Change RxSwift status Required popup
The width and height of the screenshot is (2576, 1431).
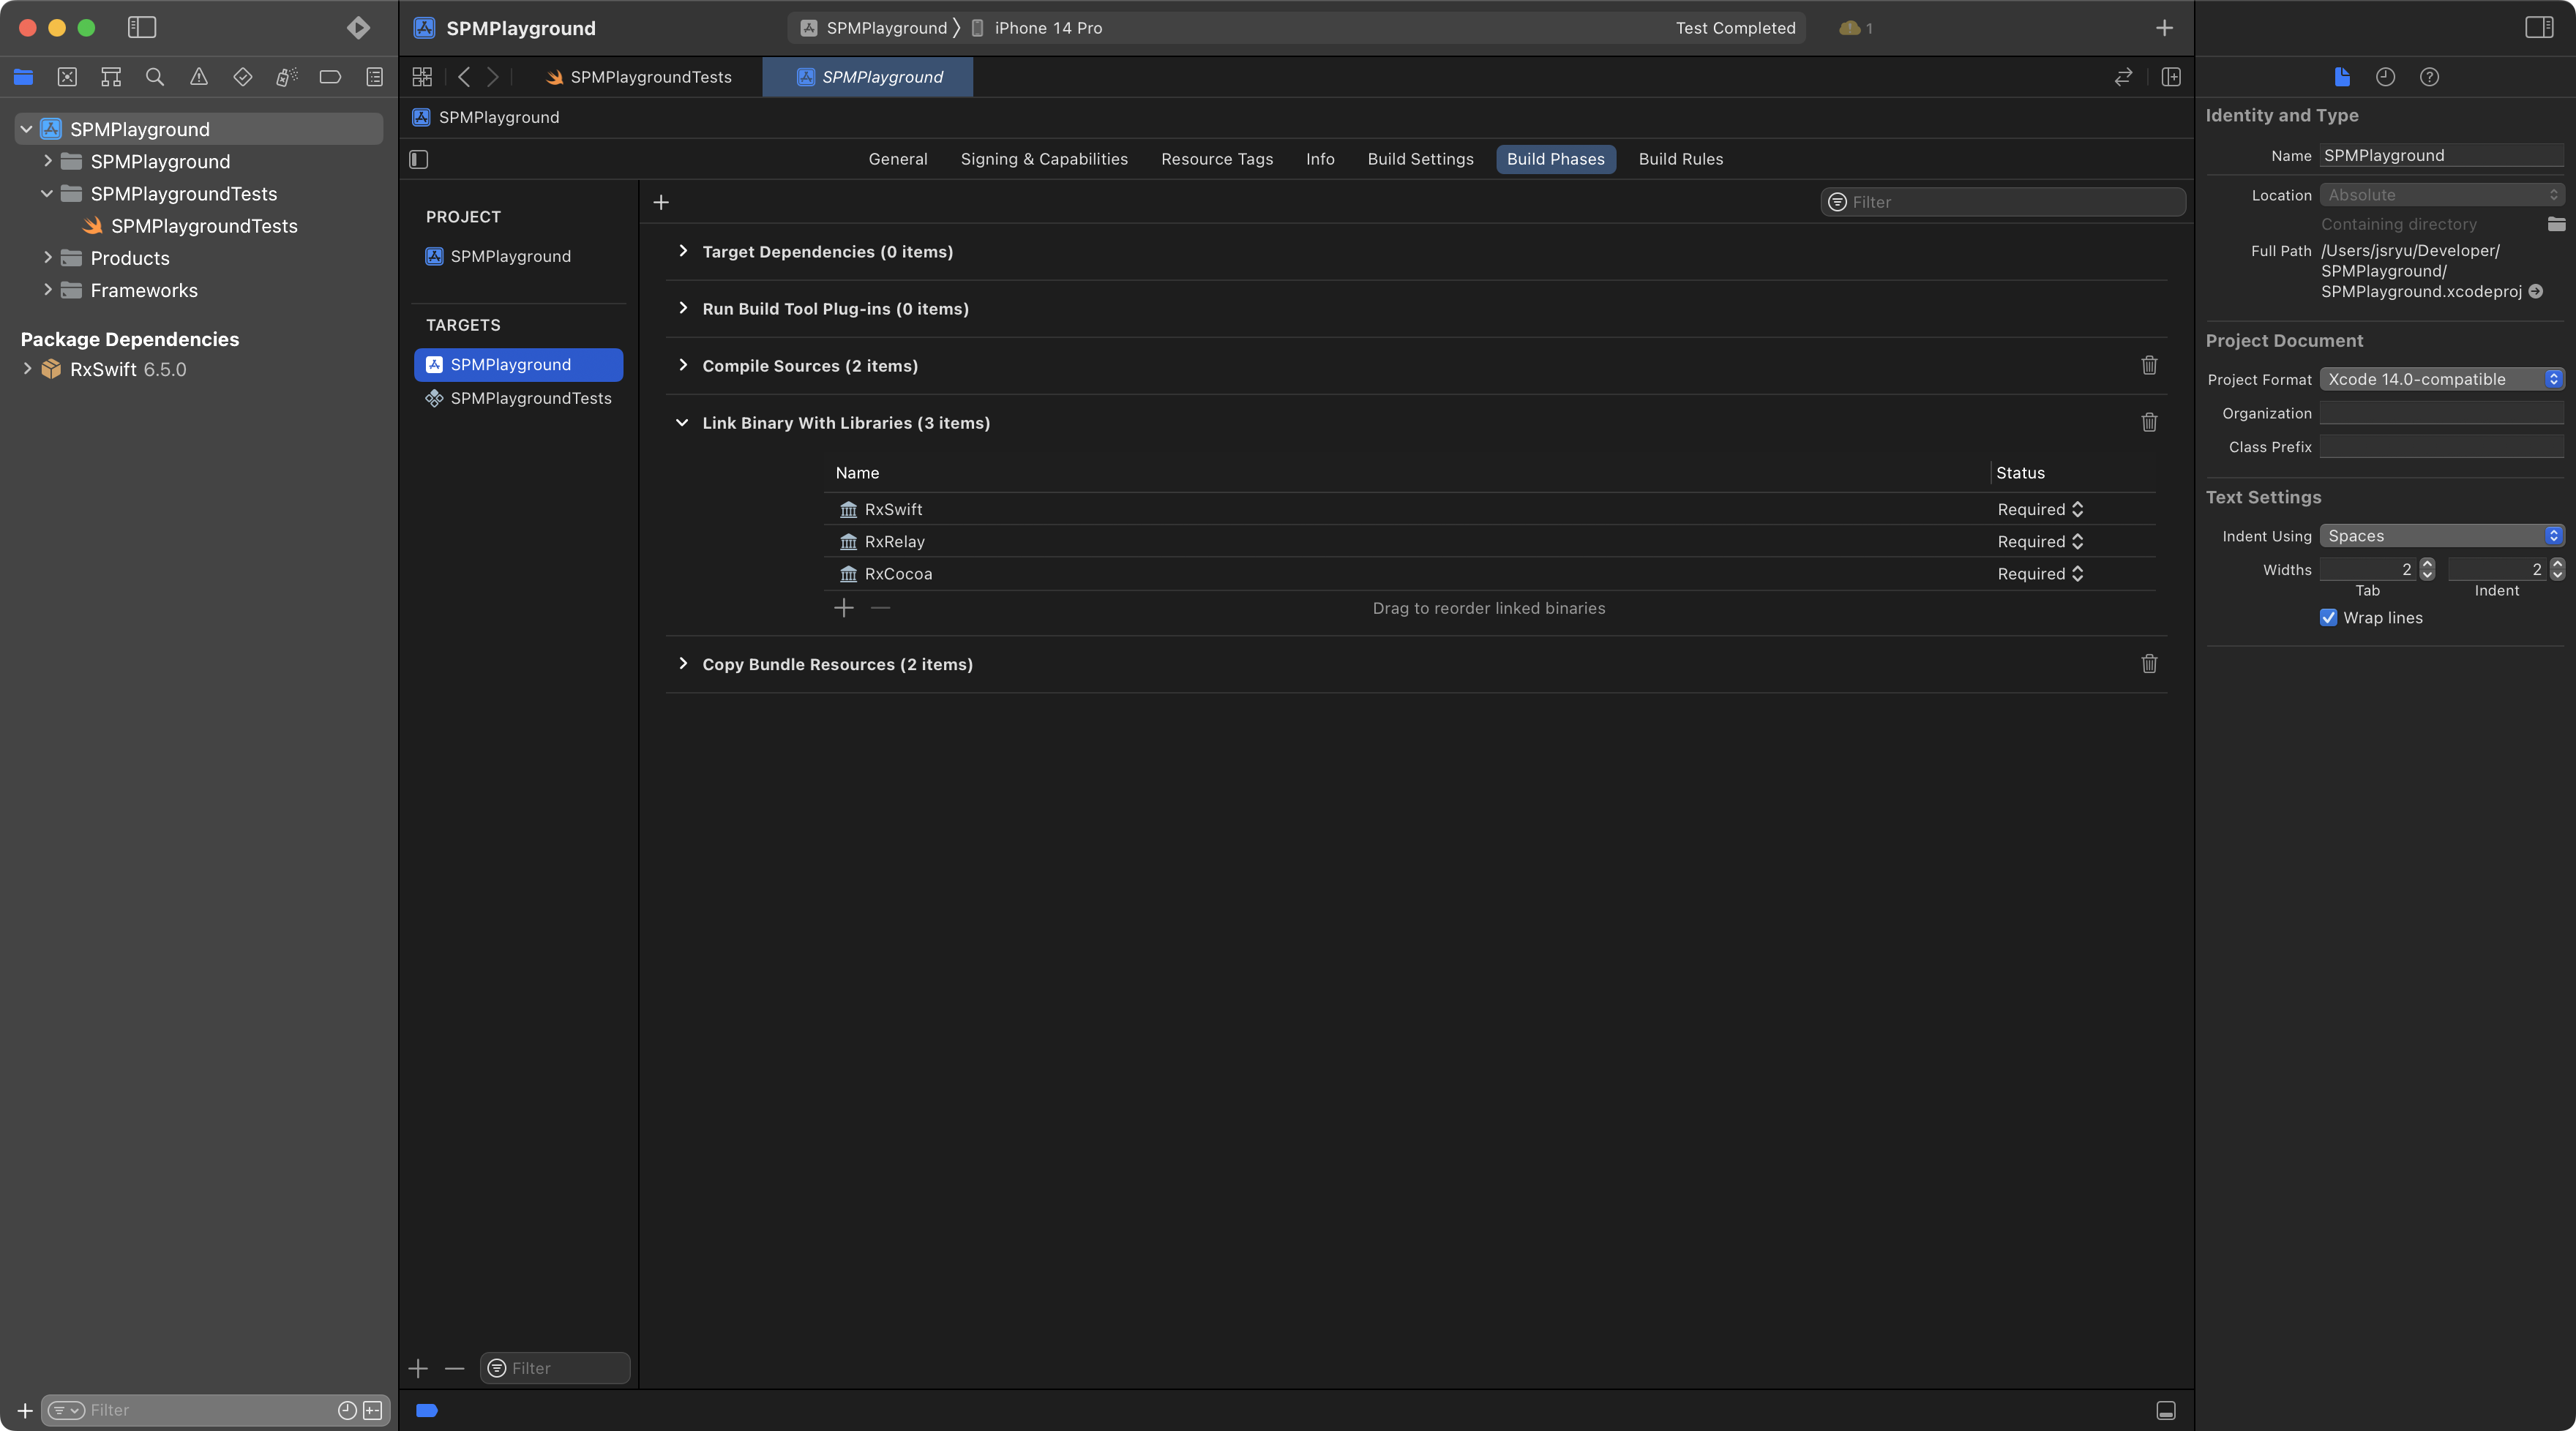[x=2040, y=509]
